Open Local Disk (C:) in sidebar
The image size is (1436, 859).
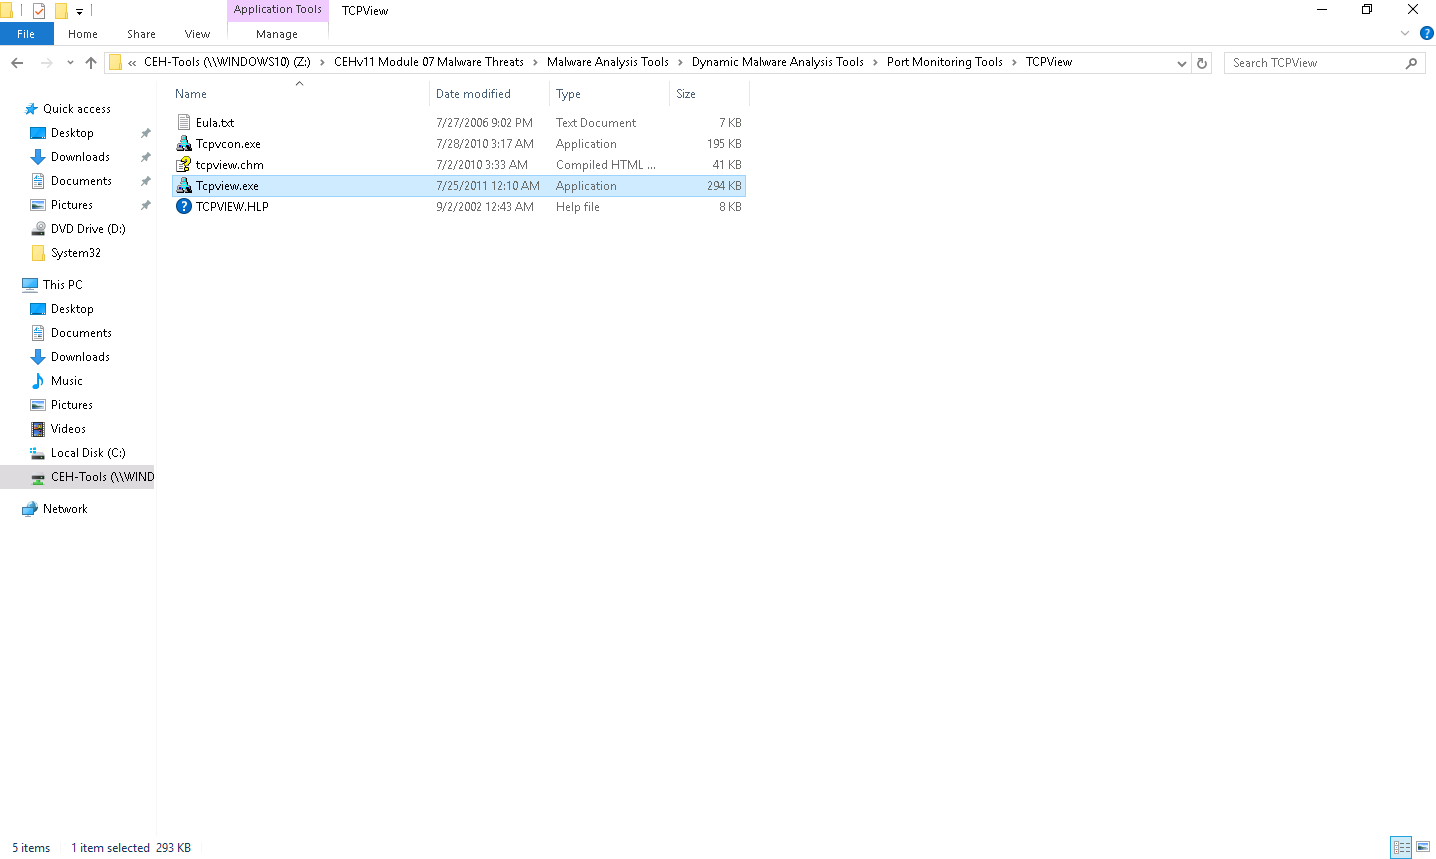click(88, 453)
